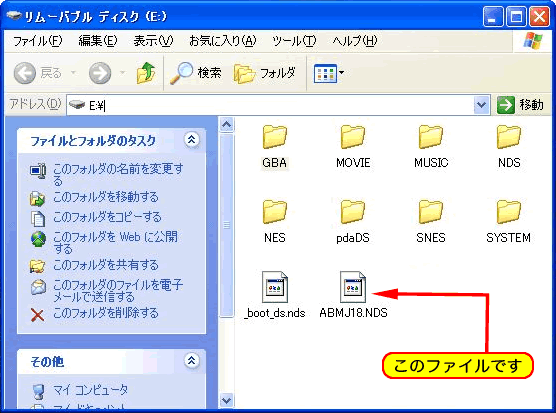Expand the address bar dropdown arrow
Image resolution: width=556 pixels, height=413 pixels.
[482, 105]
